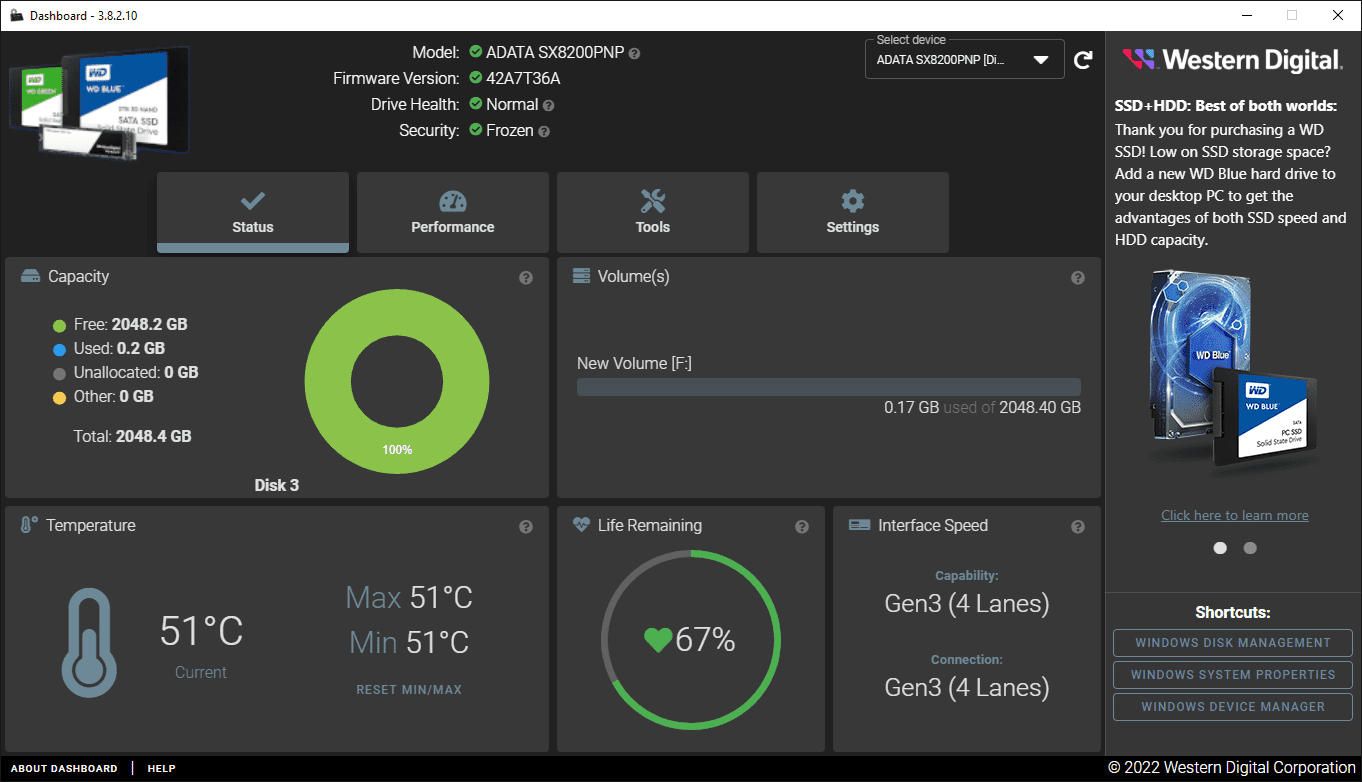Click the gray Unallocated legend swatch
The width and height of the screenshot is (1362, 782).
(60, 373)
